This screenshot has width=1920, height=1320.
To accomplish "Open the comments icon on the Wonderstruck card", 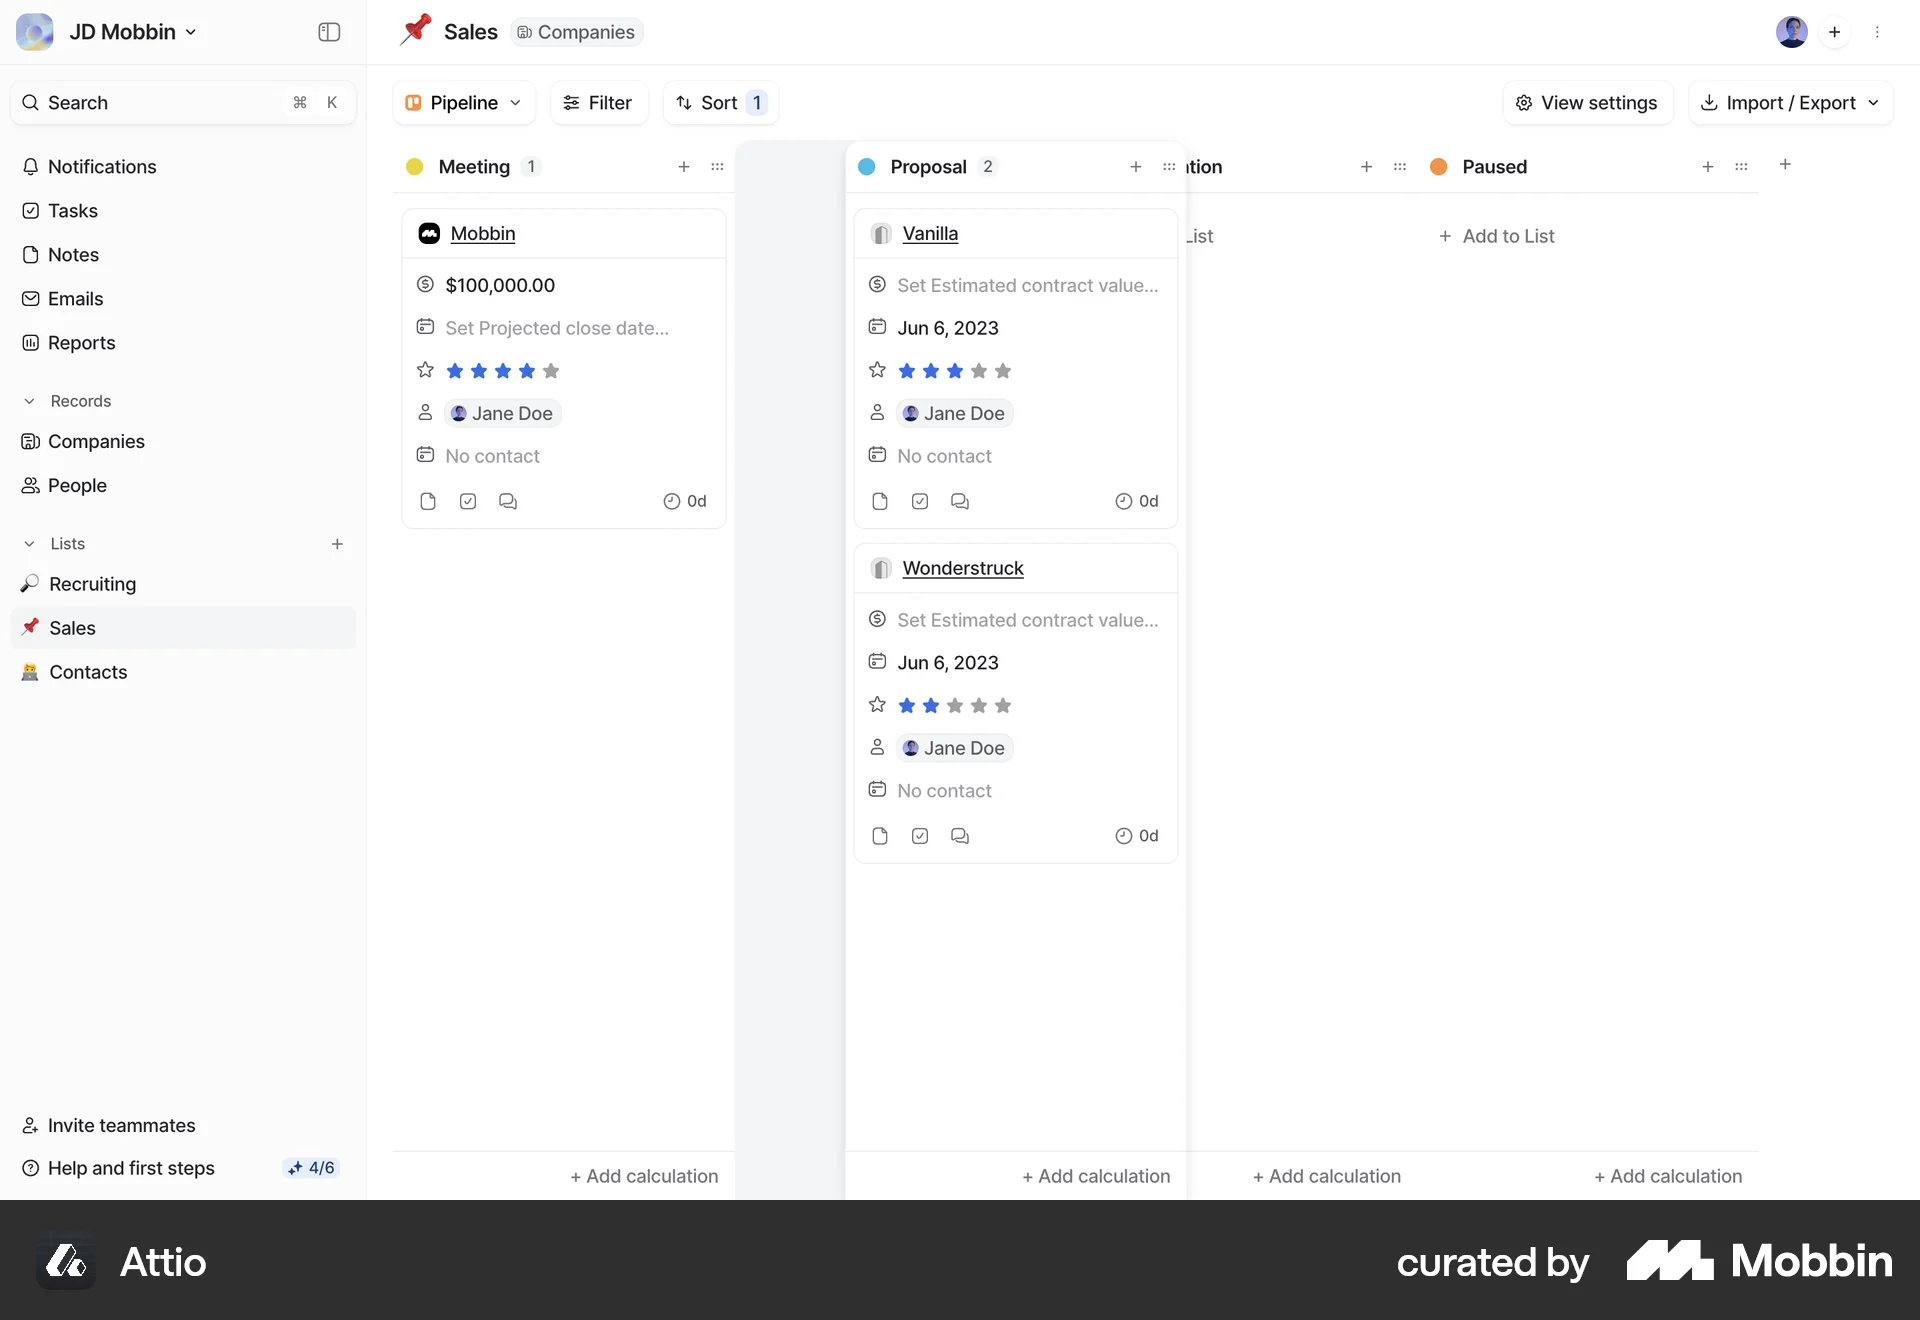I will (960, 836).
